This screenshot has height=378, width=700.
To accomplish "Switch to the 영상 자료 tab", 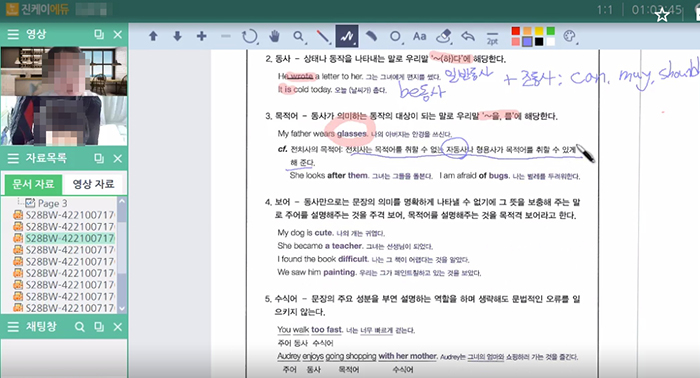I will coord(93,184).
